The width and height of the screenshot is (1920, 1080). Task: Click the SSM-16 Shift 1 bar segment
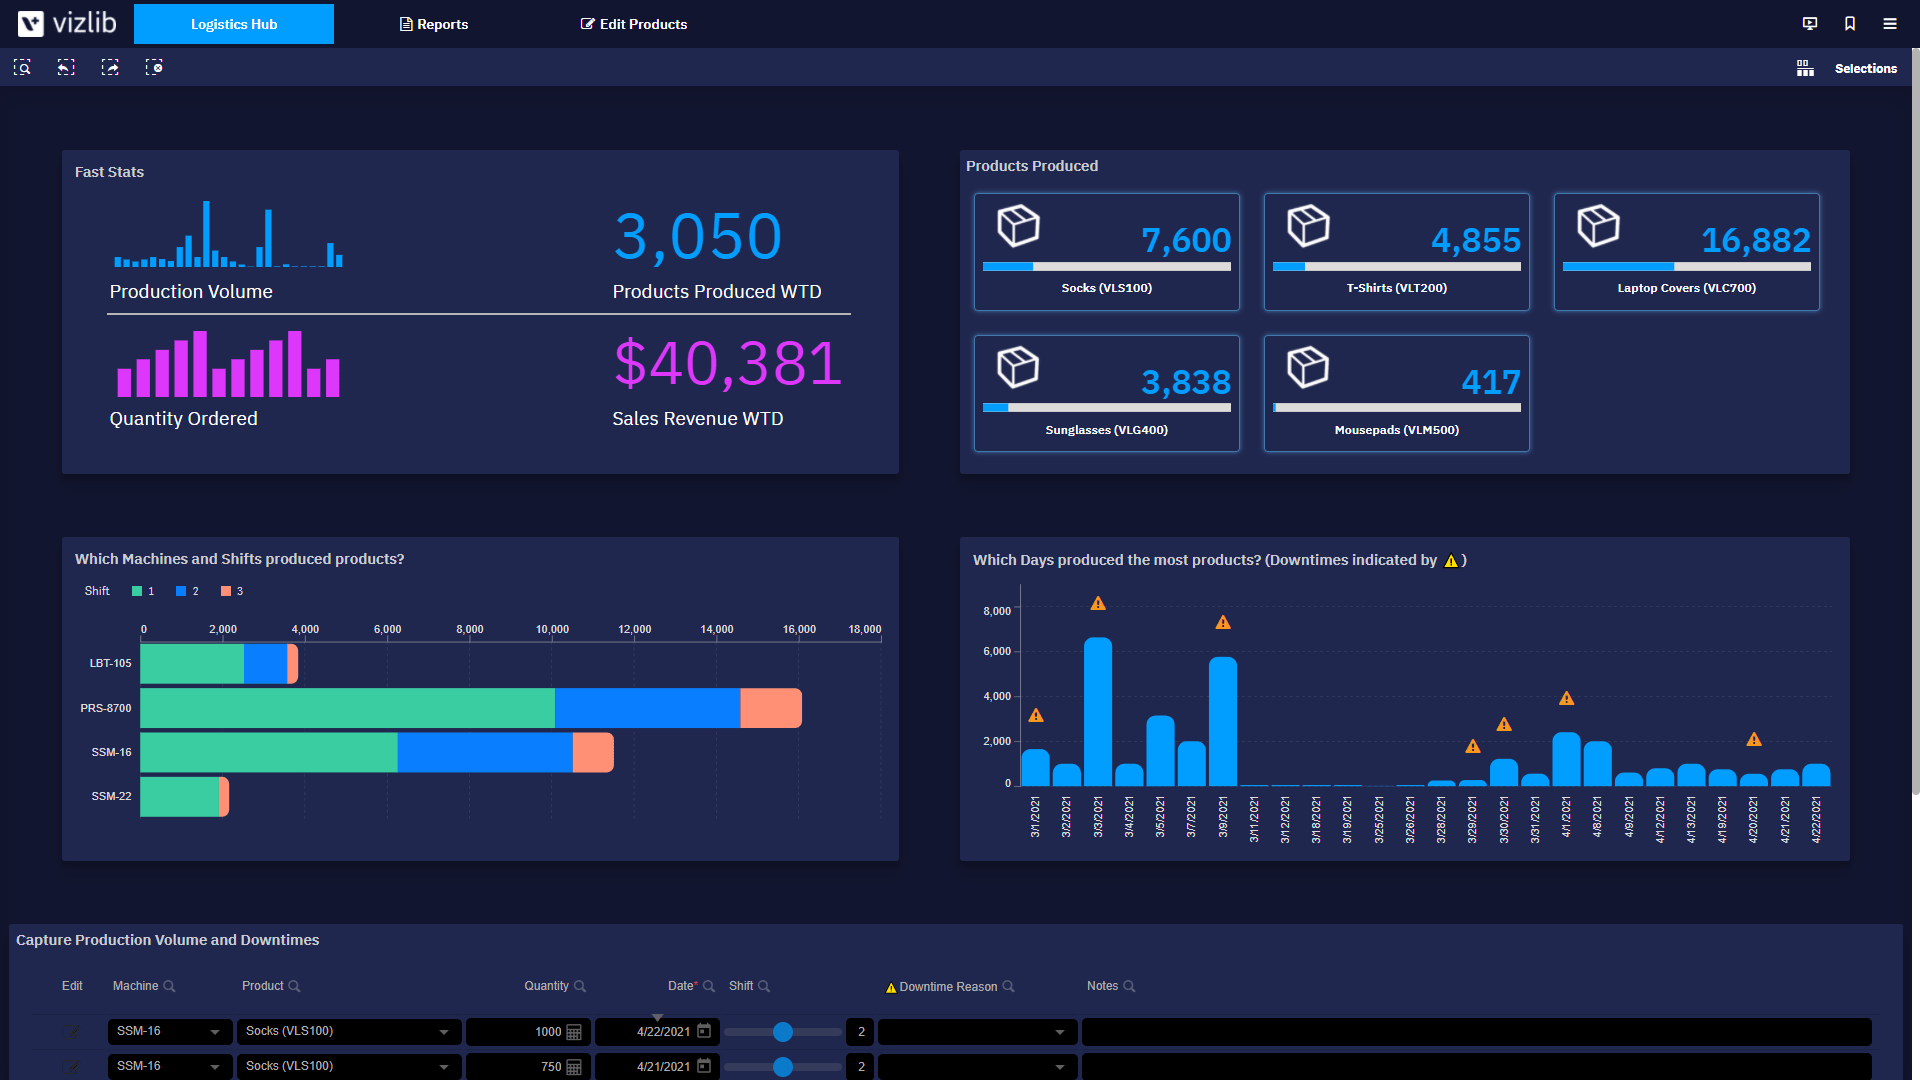tap(269, 752)
